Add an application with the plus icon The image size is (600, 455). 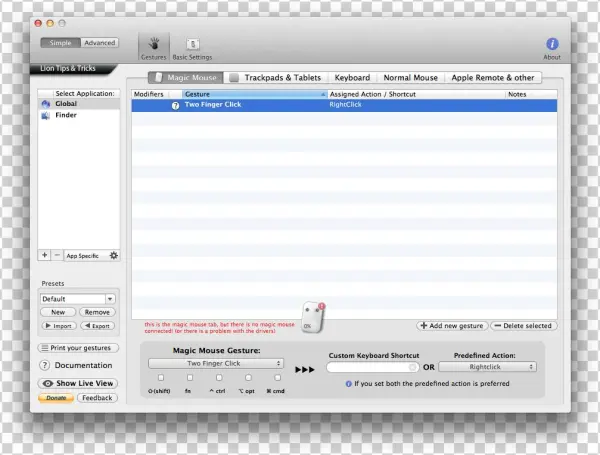click(45, 256)
